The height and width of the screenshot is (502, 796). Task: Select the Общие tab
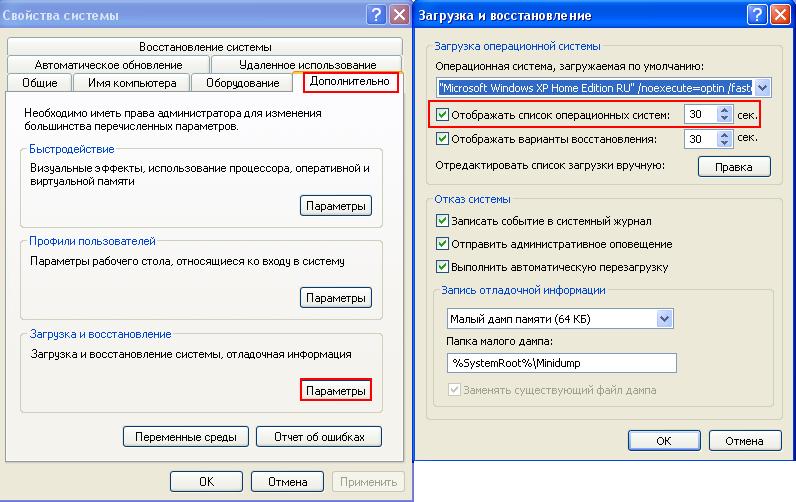[x=40, y=83]
